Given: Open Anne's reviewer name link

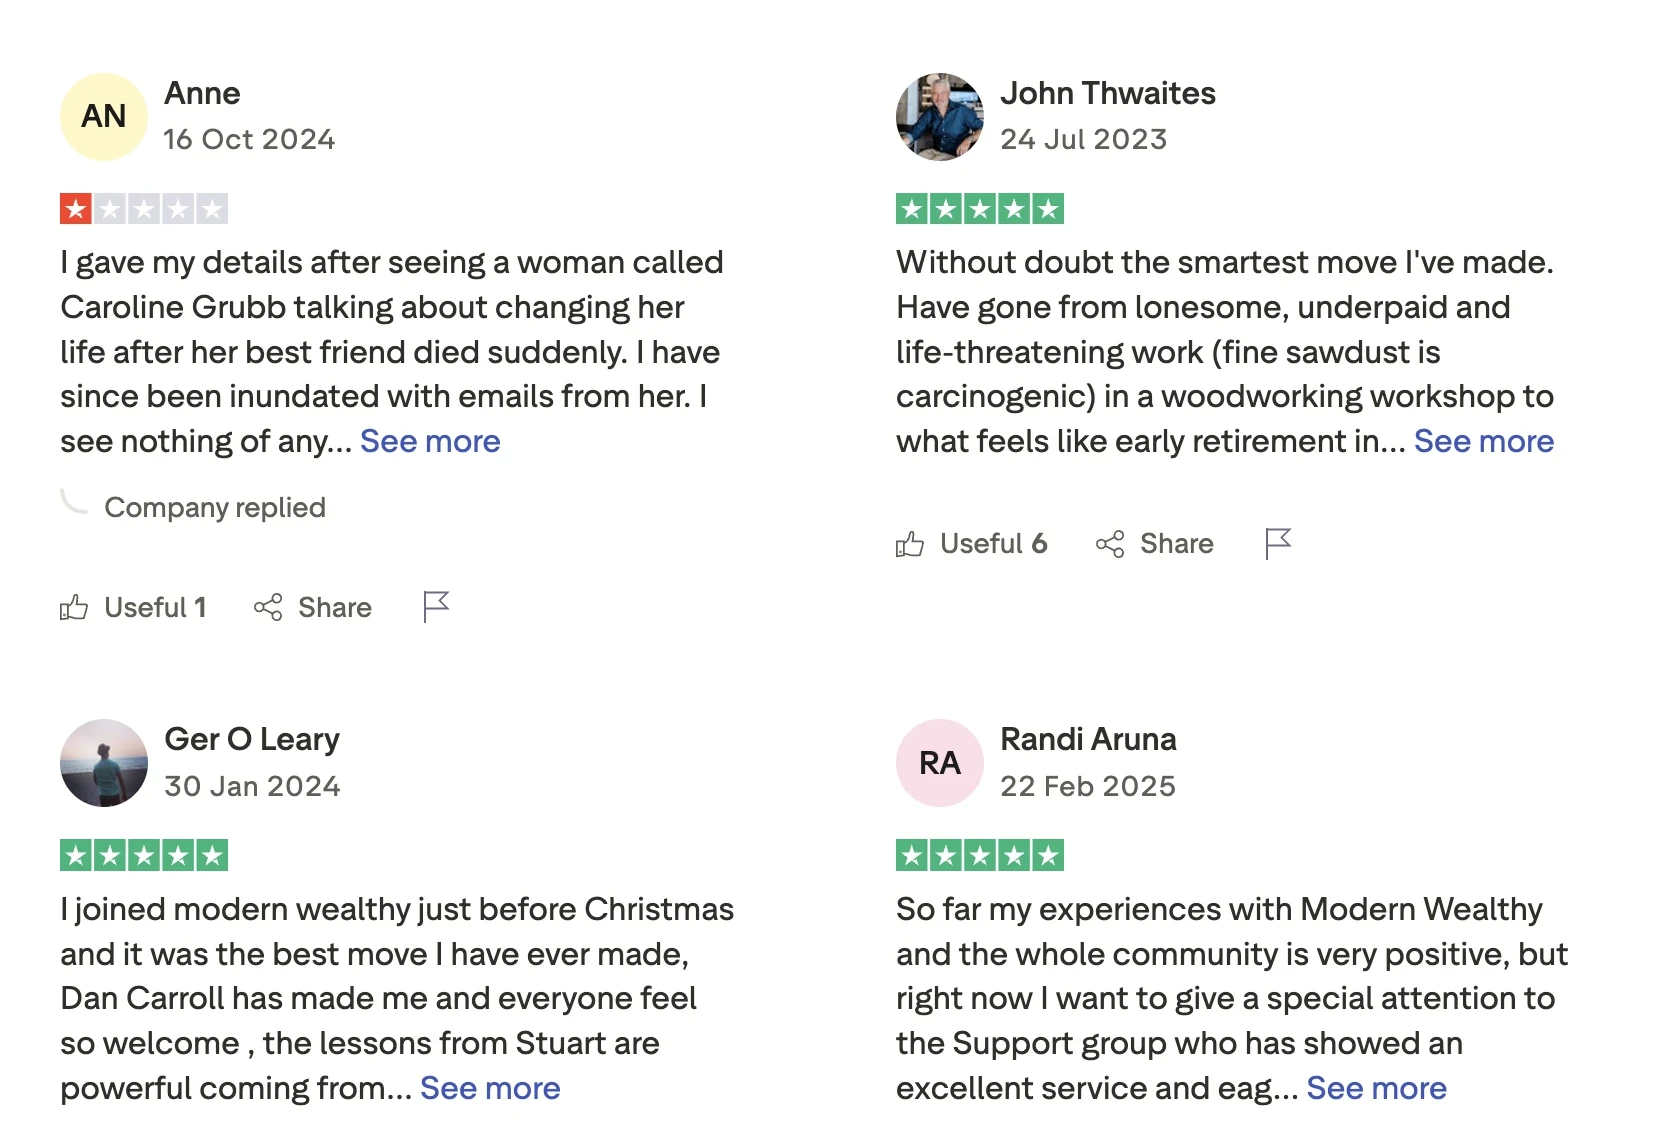Looking at the screenshot, I should (x=202, y=93).
